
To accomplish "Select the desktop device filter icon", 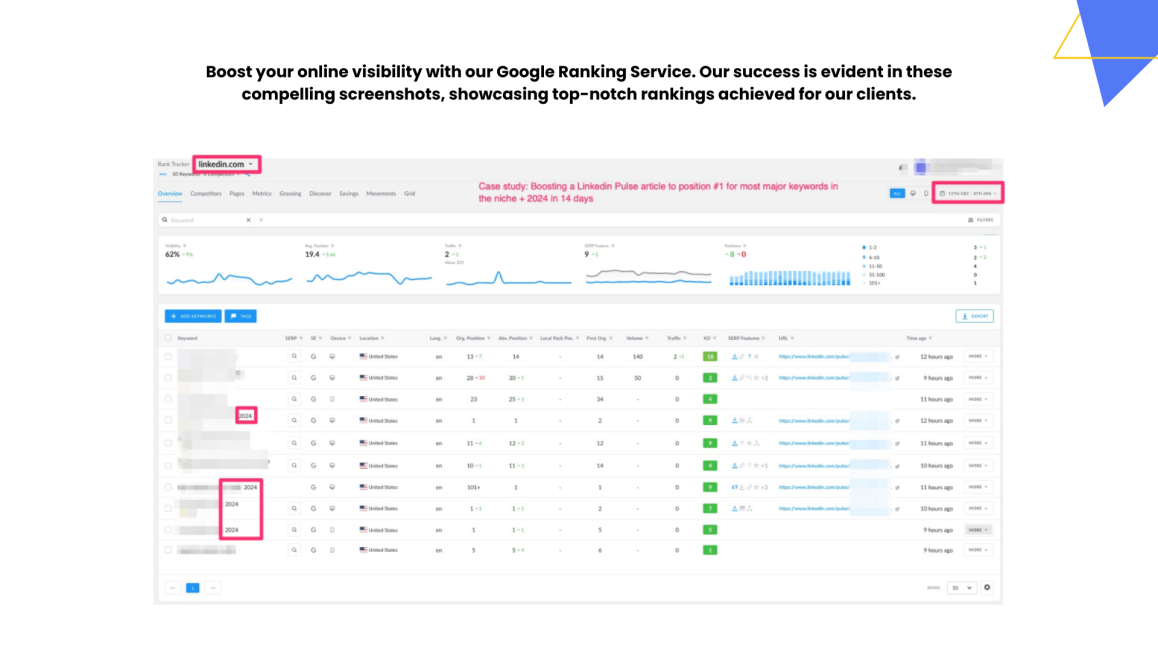I will click(x=913, y=193).
